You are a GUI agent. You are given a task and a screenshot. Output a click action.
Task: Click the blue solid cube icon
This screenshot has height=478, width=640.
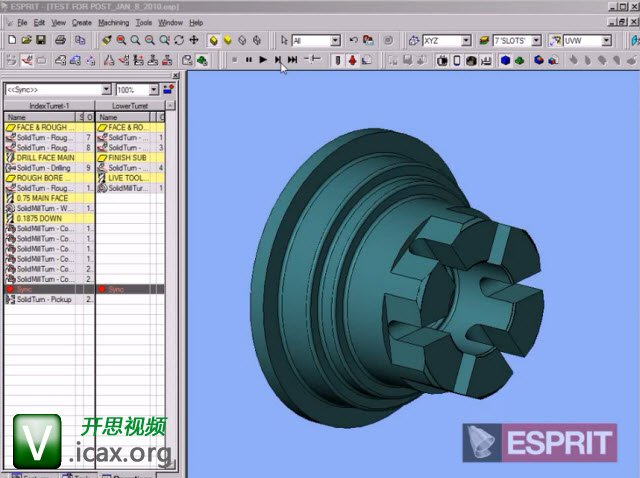pos(505,60)
